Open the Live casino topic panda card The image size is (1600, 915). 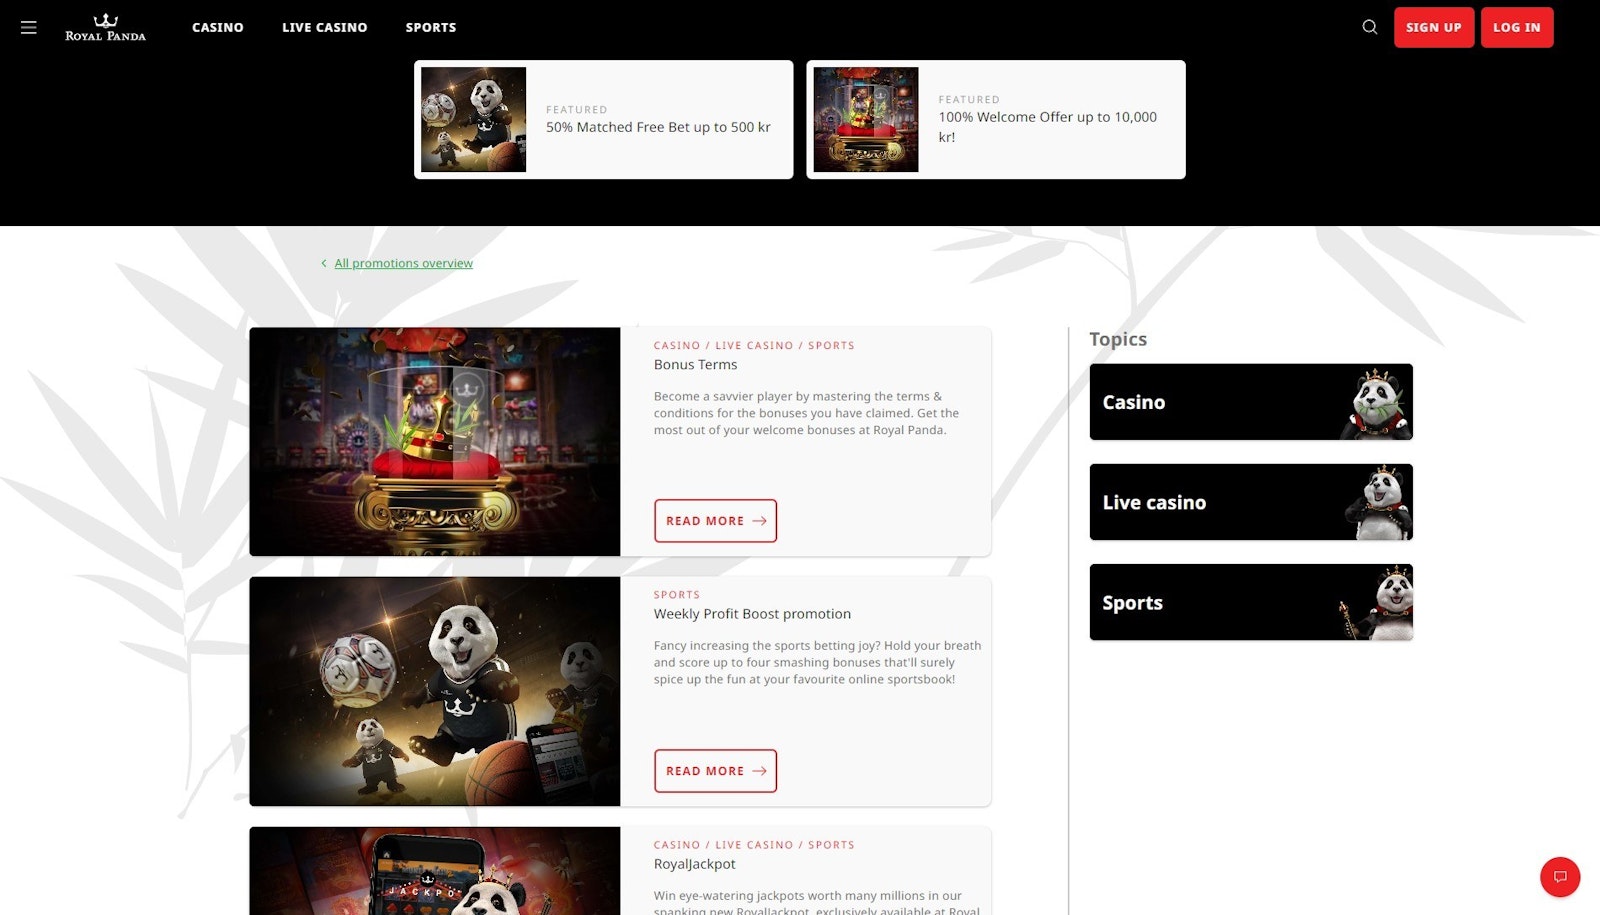[x=1251, y=502]
